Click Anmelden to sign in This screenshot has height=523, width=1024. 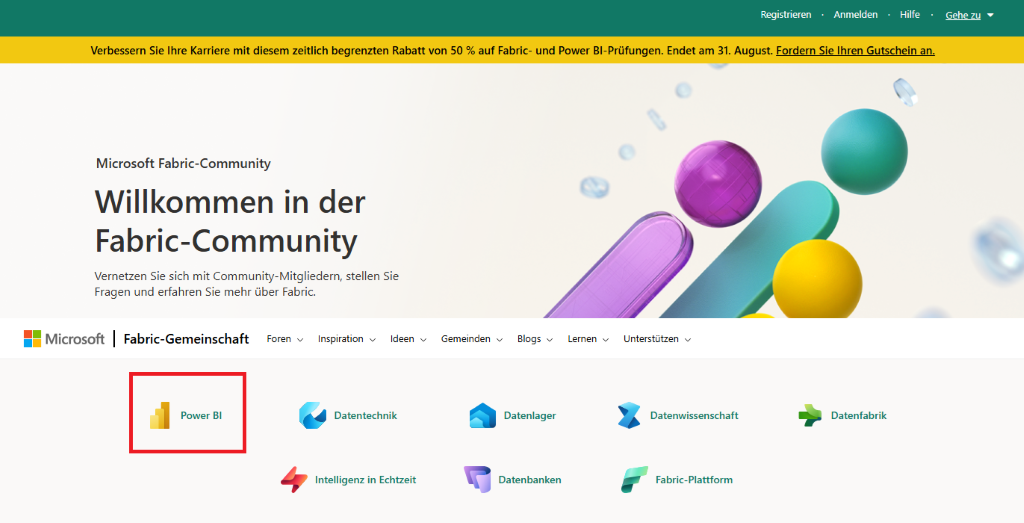(x=856, y=14)
